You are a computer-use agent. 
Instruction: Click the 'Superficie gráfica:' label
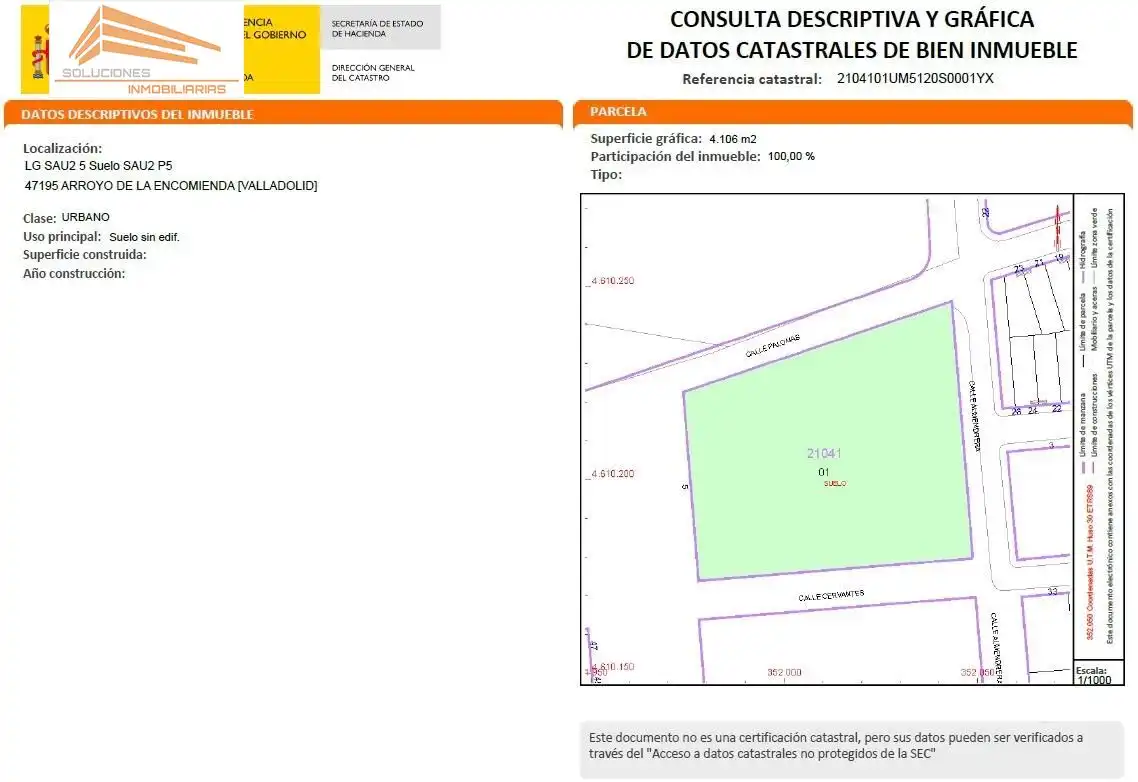pos(646,139)
